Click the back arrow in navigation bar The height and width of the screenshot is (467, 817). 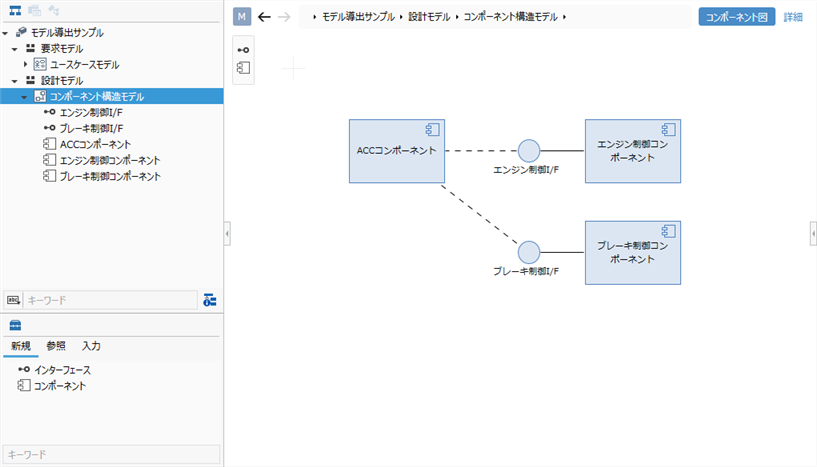click(x=264, y=17)
